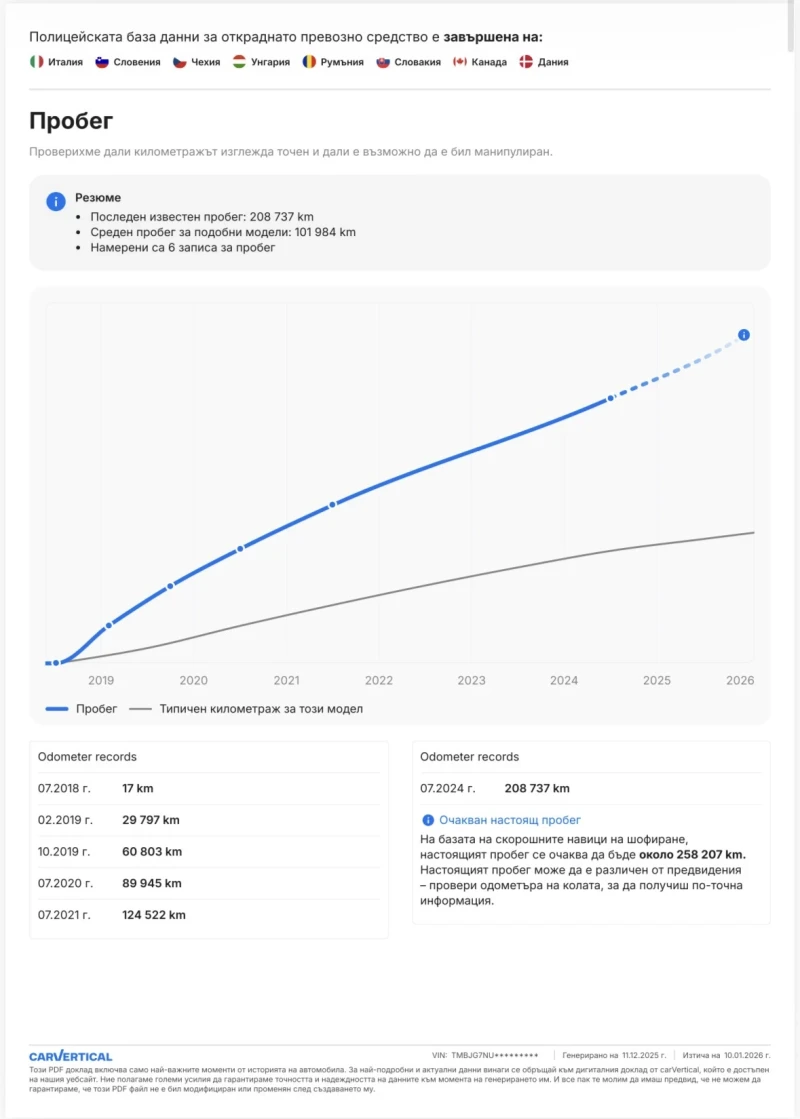
Task: Click the info icon beside Резюме
Action: (x=56, y=201)
